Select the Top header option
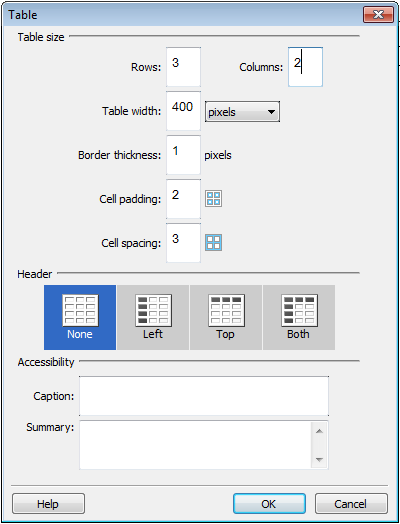The image size is (400, 524). pyautogui.click(x=226, y=317)
